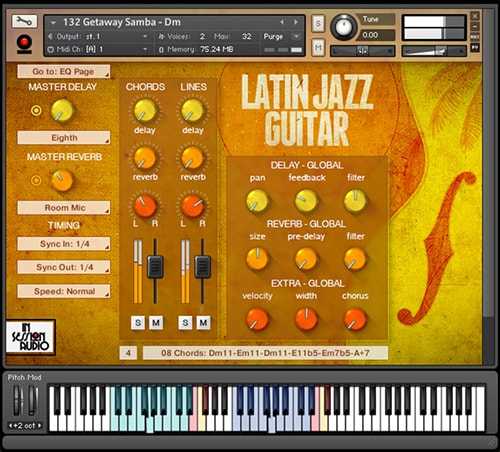500x452 pixels.
Task: Adjust the Master Reverb knob
Action: pos(62,180)
